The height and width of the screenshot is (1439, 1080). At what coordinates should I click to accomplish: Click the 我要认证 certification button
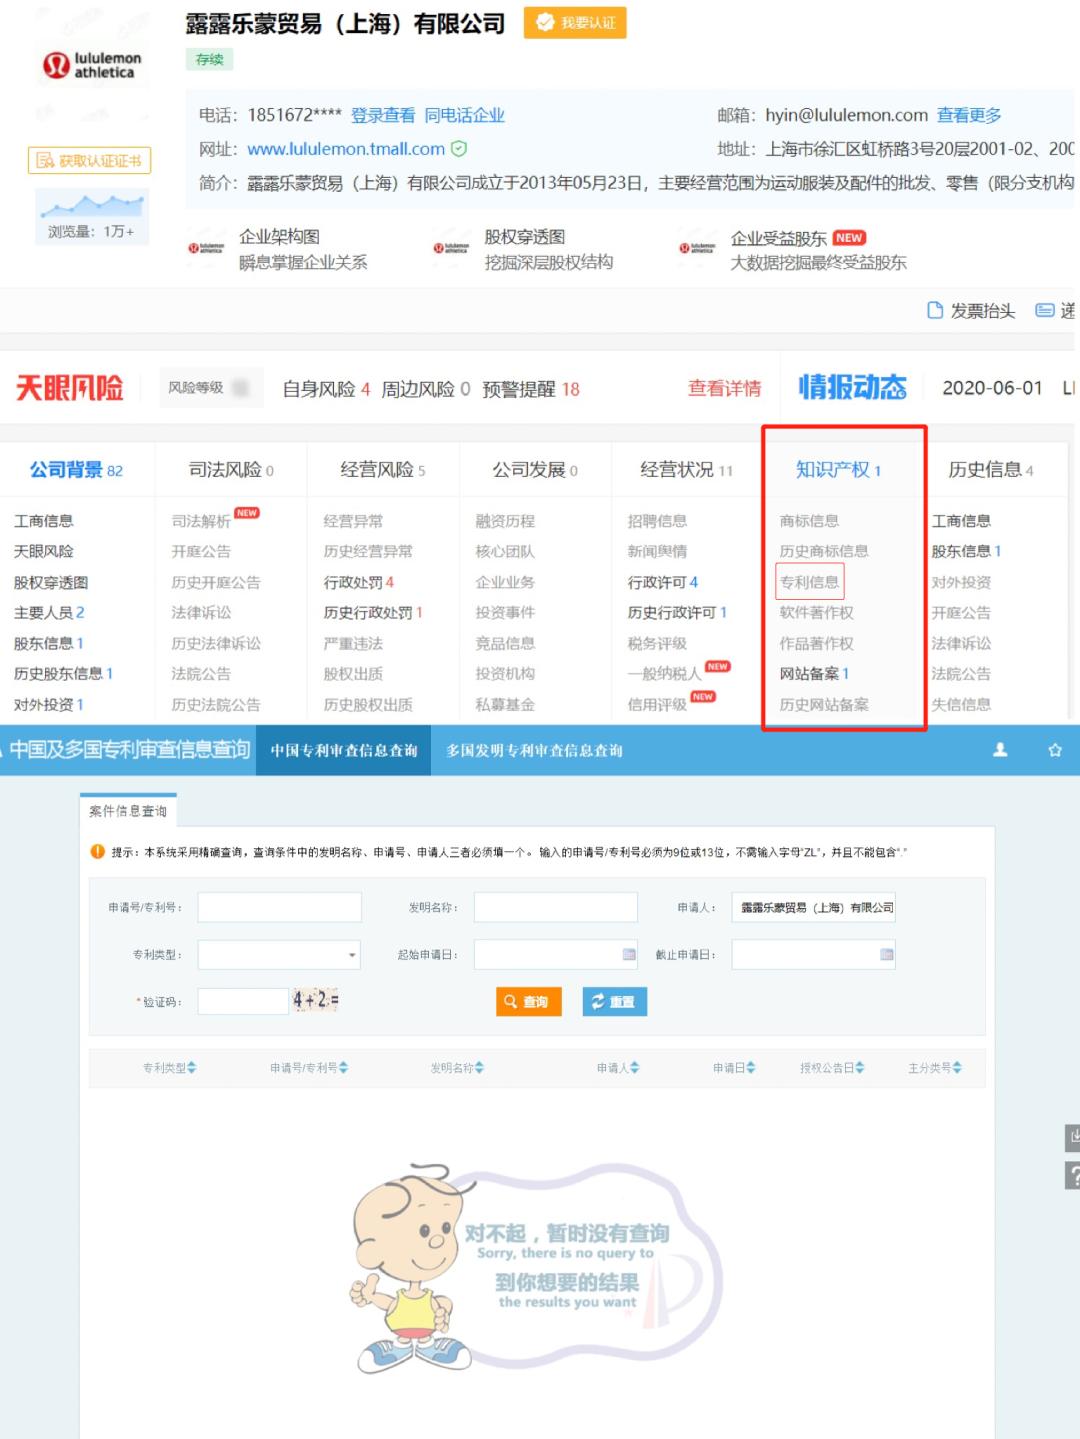click(575, 22)
